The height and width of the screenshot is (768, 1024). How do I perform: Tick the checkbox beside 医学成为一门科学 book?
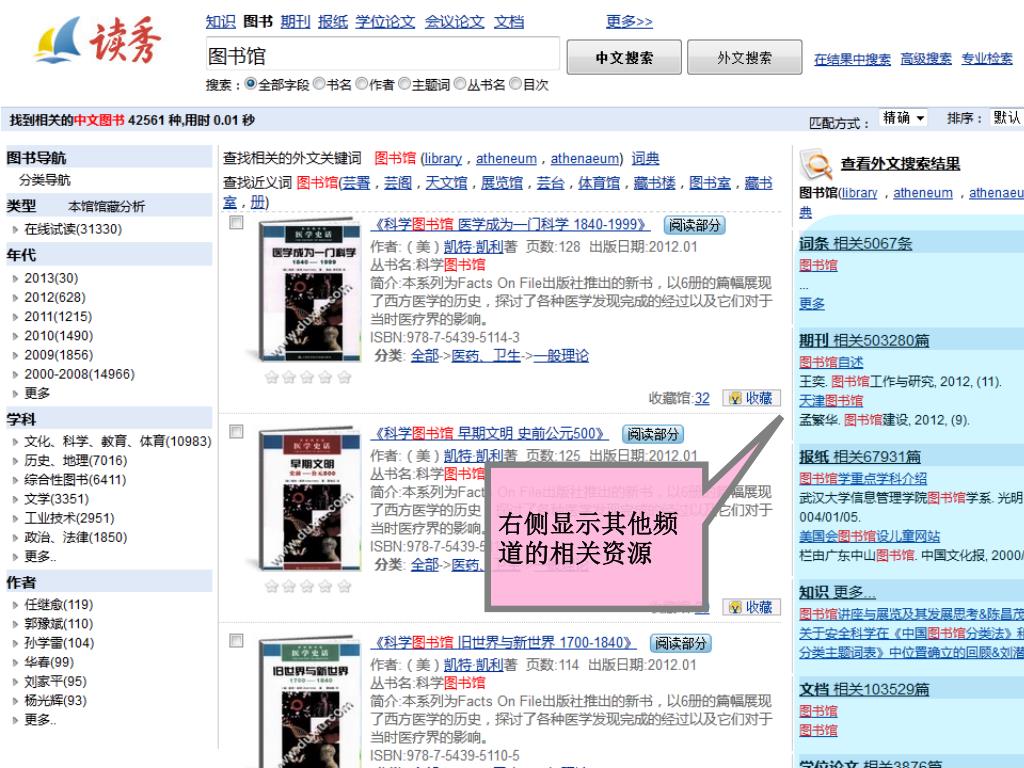click(x=236, y=223)
